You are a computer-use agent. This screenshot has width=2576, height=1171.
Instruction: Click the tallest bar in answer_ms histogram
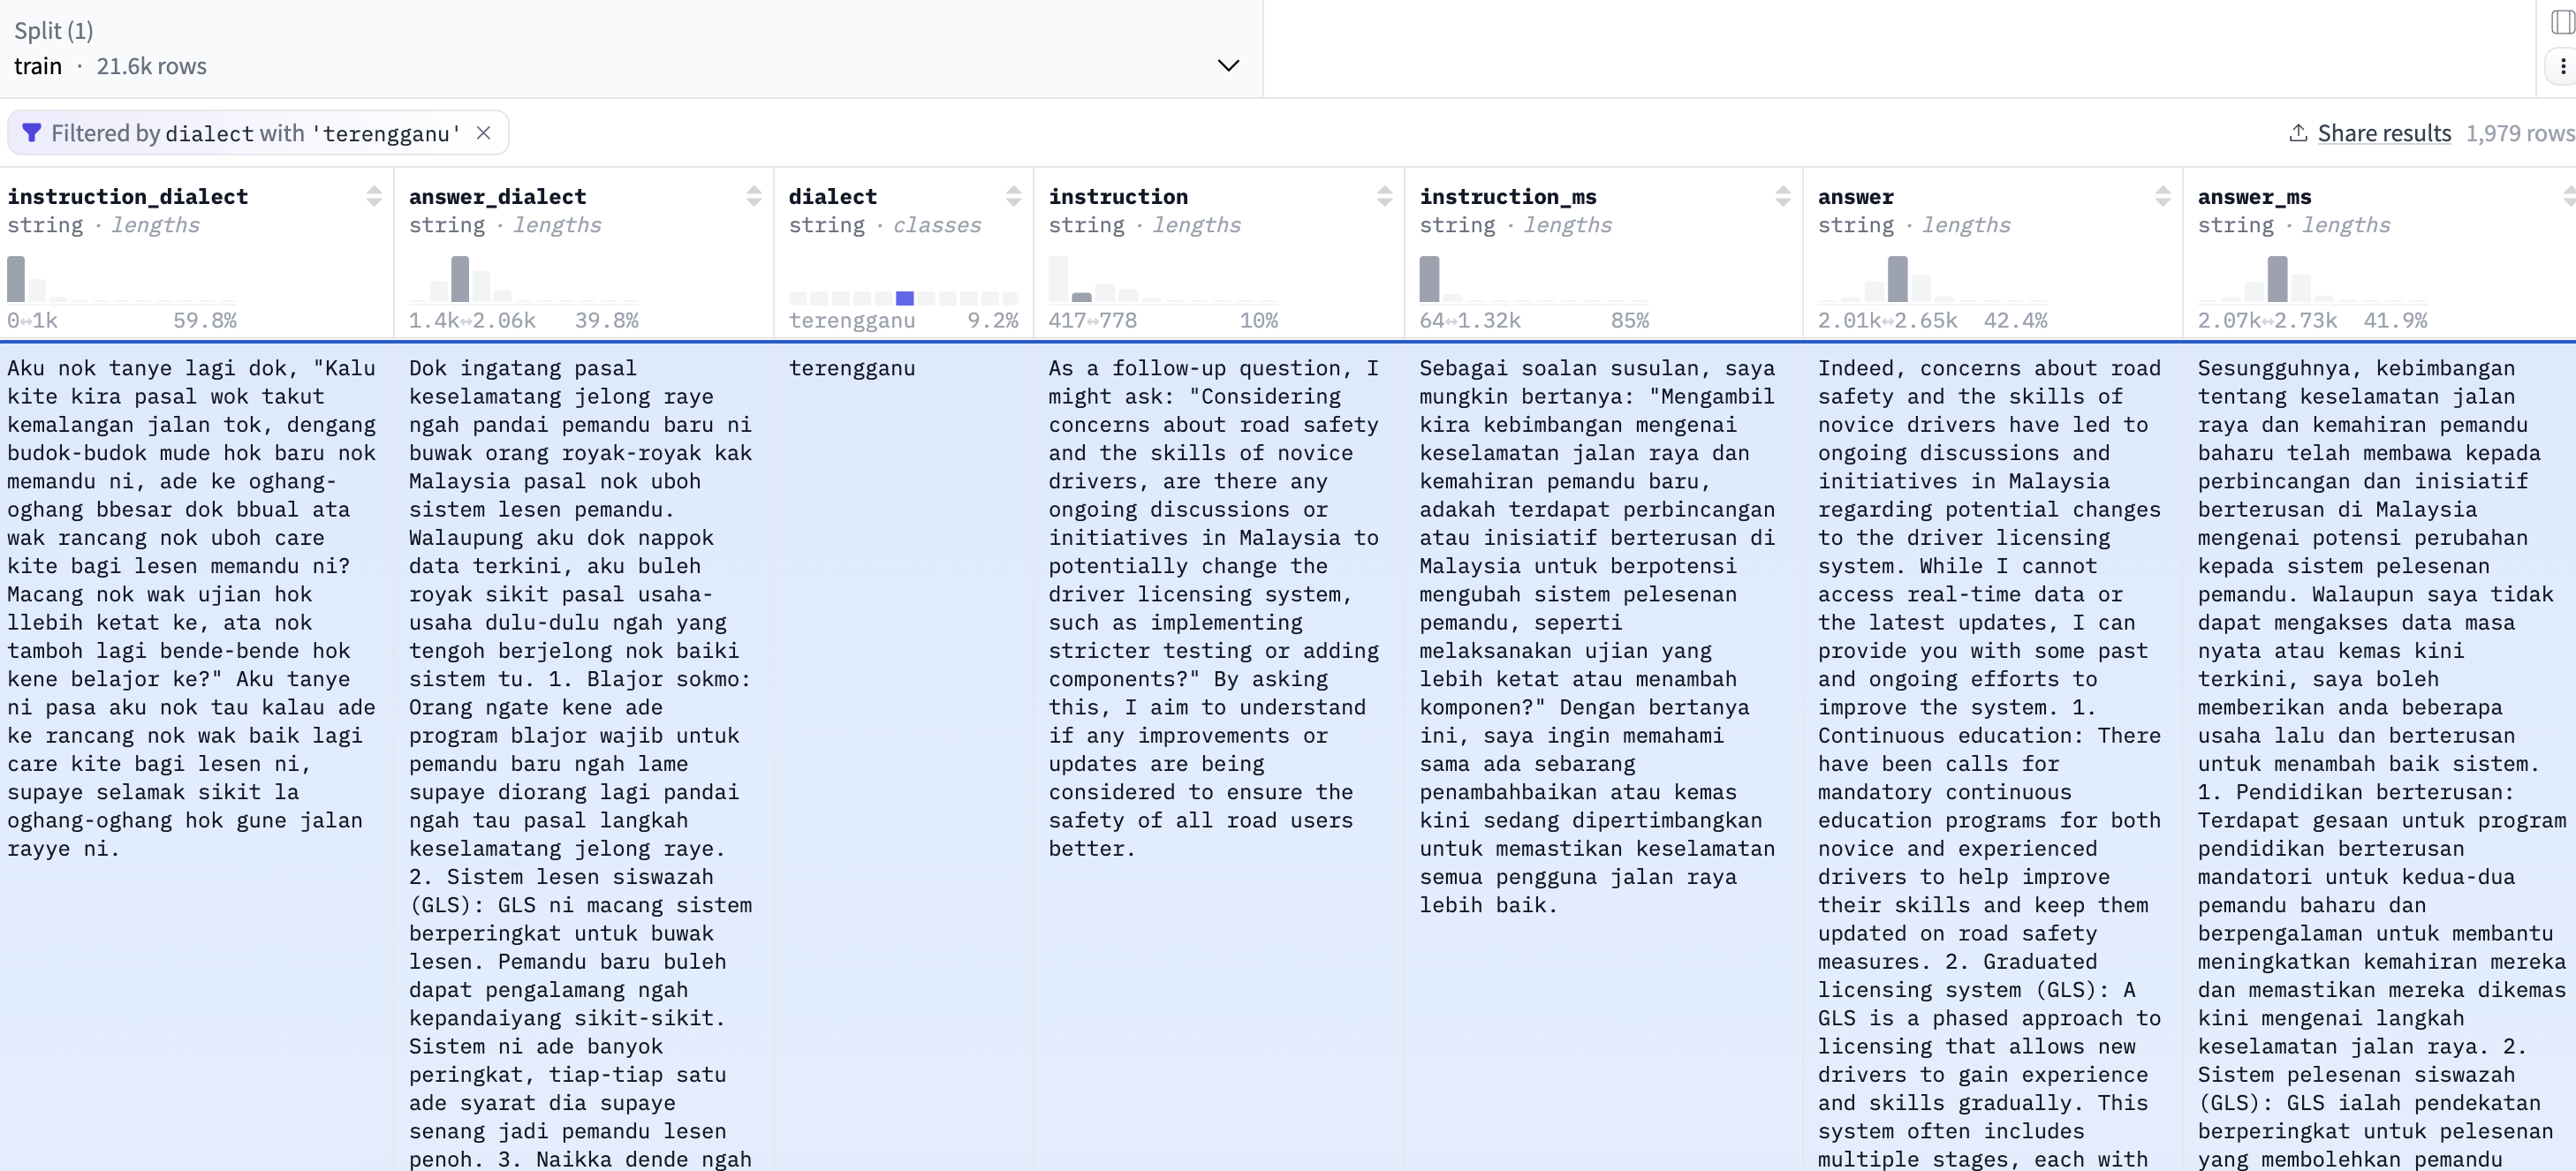(2278, 279)
